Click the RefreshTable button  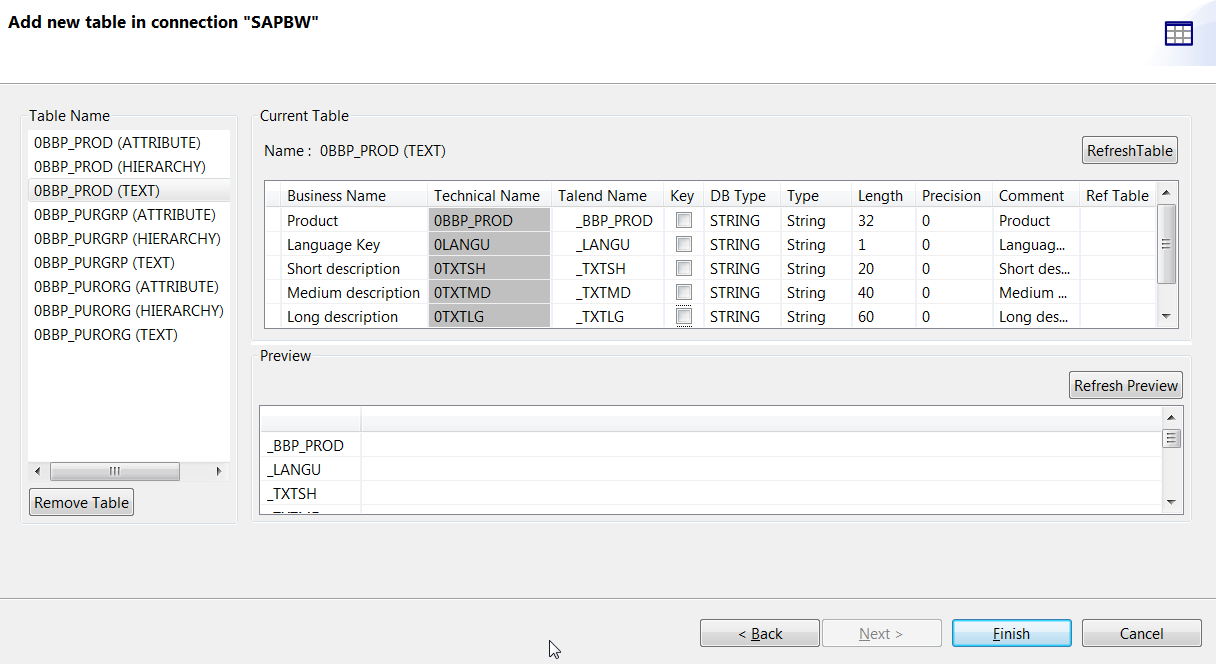(1129, 150)
